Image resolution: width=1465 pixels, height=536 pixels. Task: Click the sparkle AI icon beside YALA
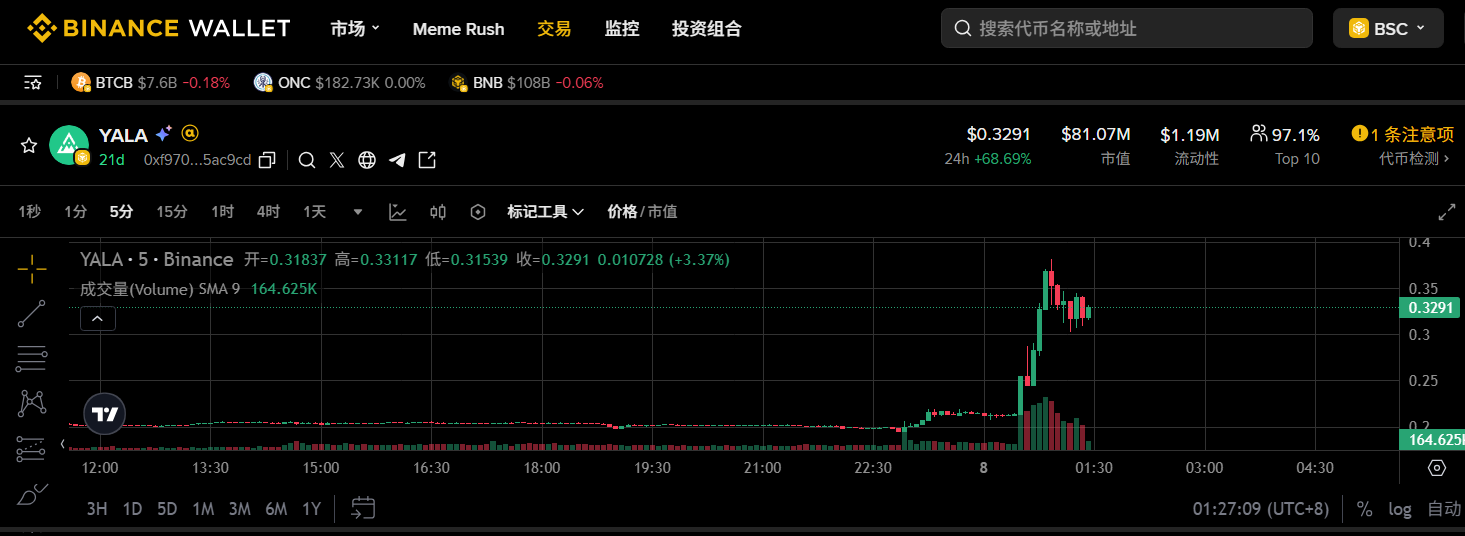[x=164, y=133]
